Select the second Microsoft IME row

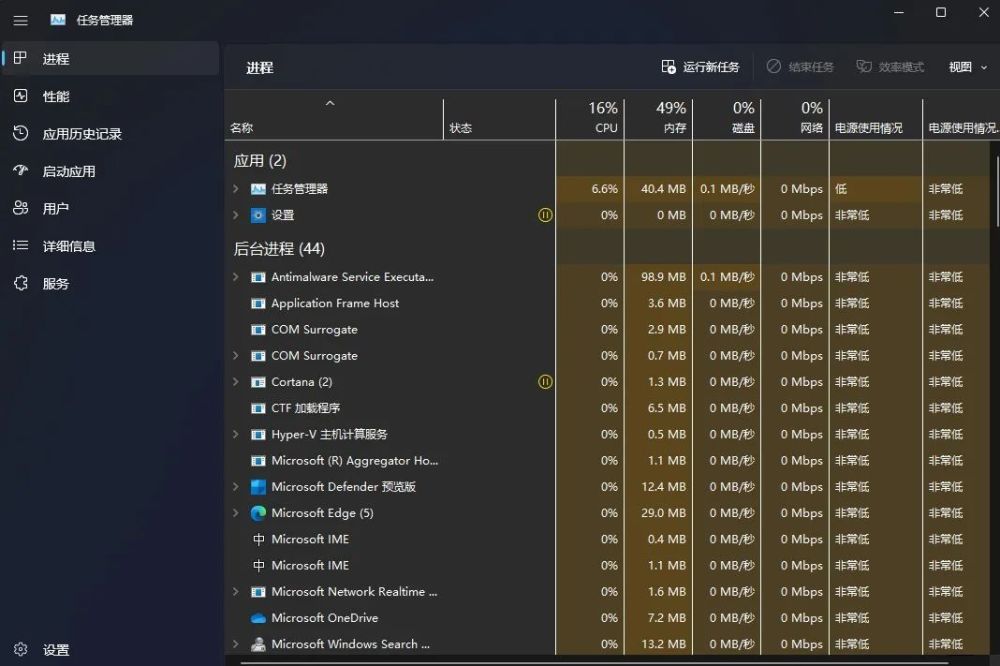608,565
